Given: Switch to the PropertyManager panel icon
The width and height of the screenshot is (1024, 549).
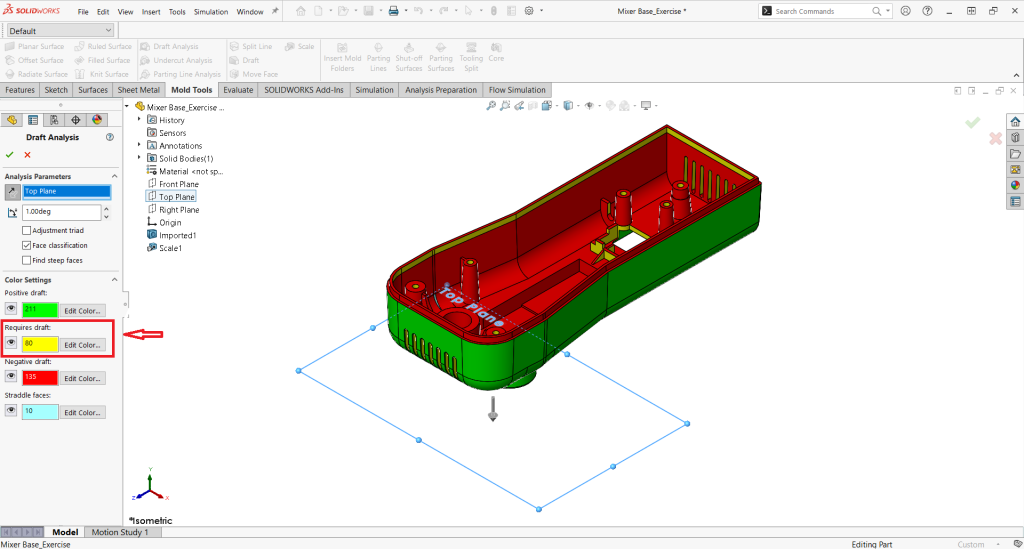Looking at the screenshot, I should (x=32, y=120).
